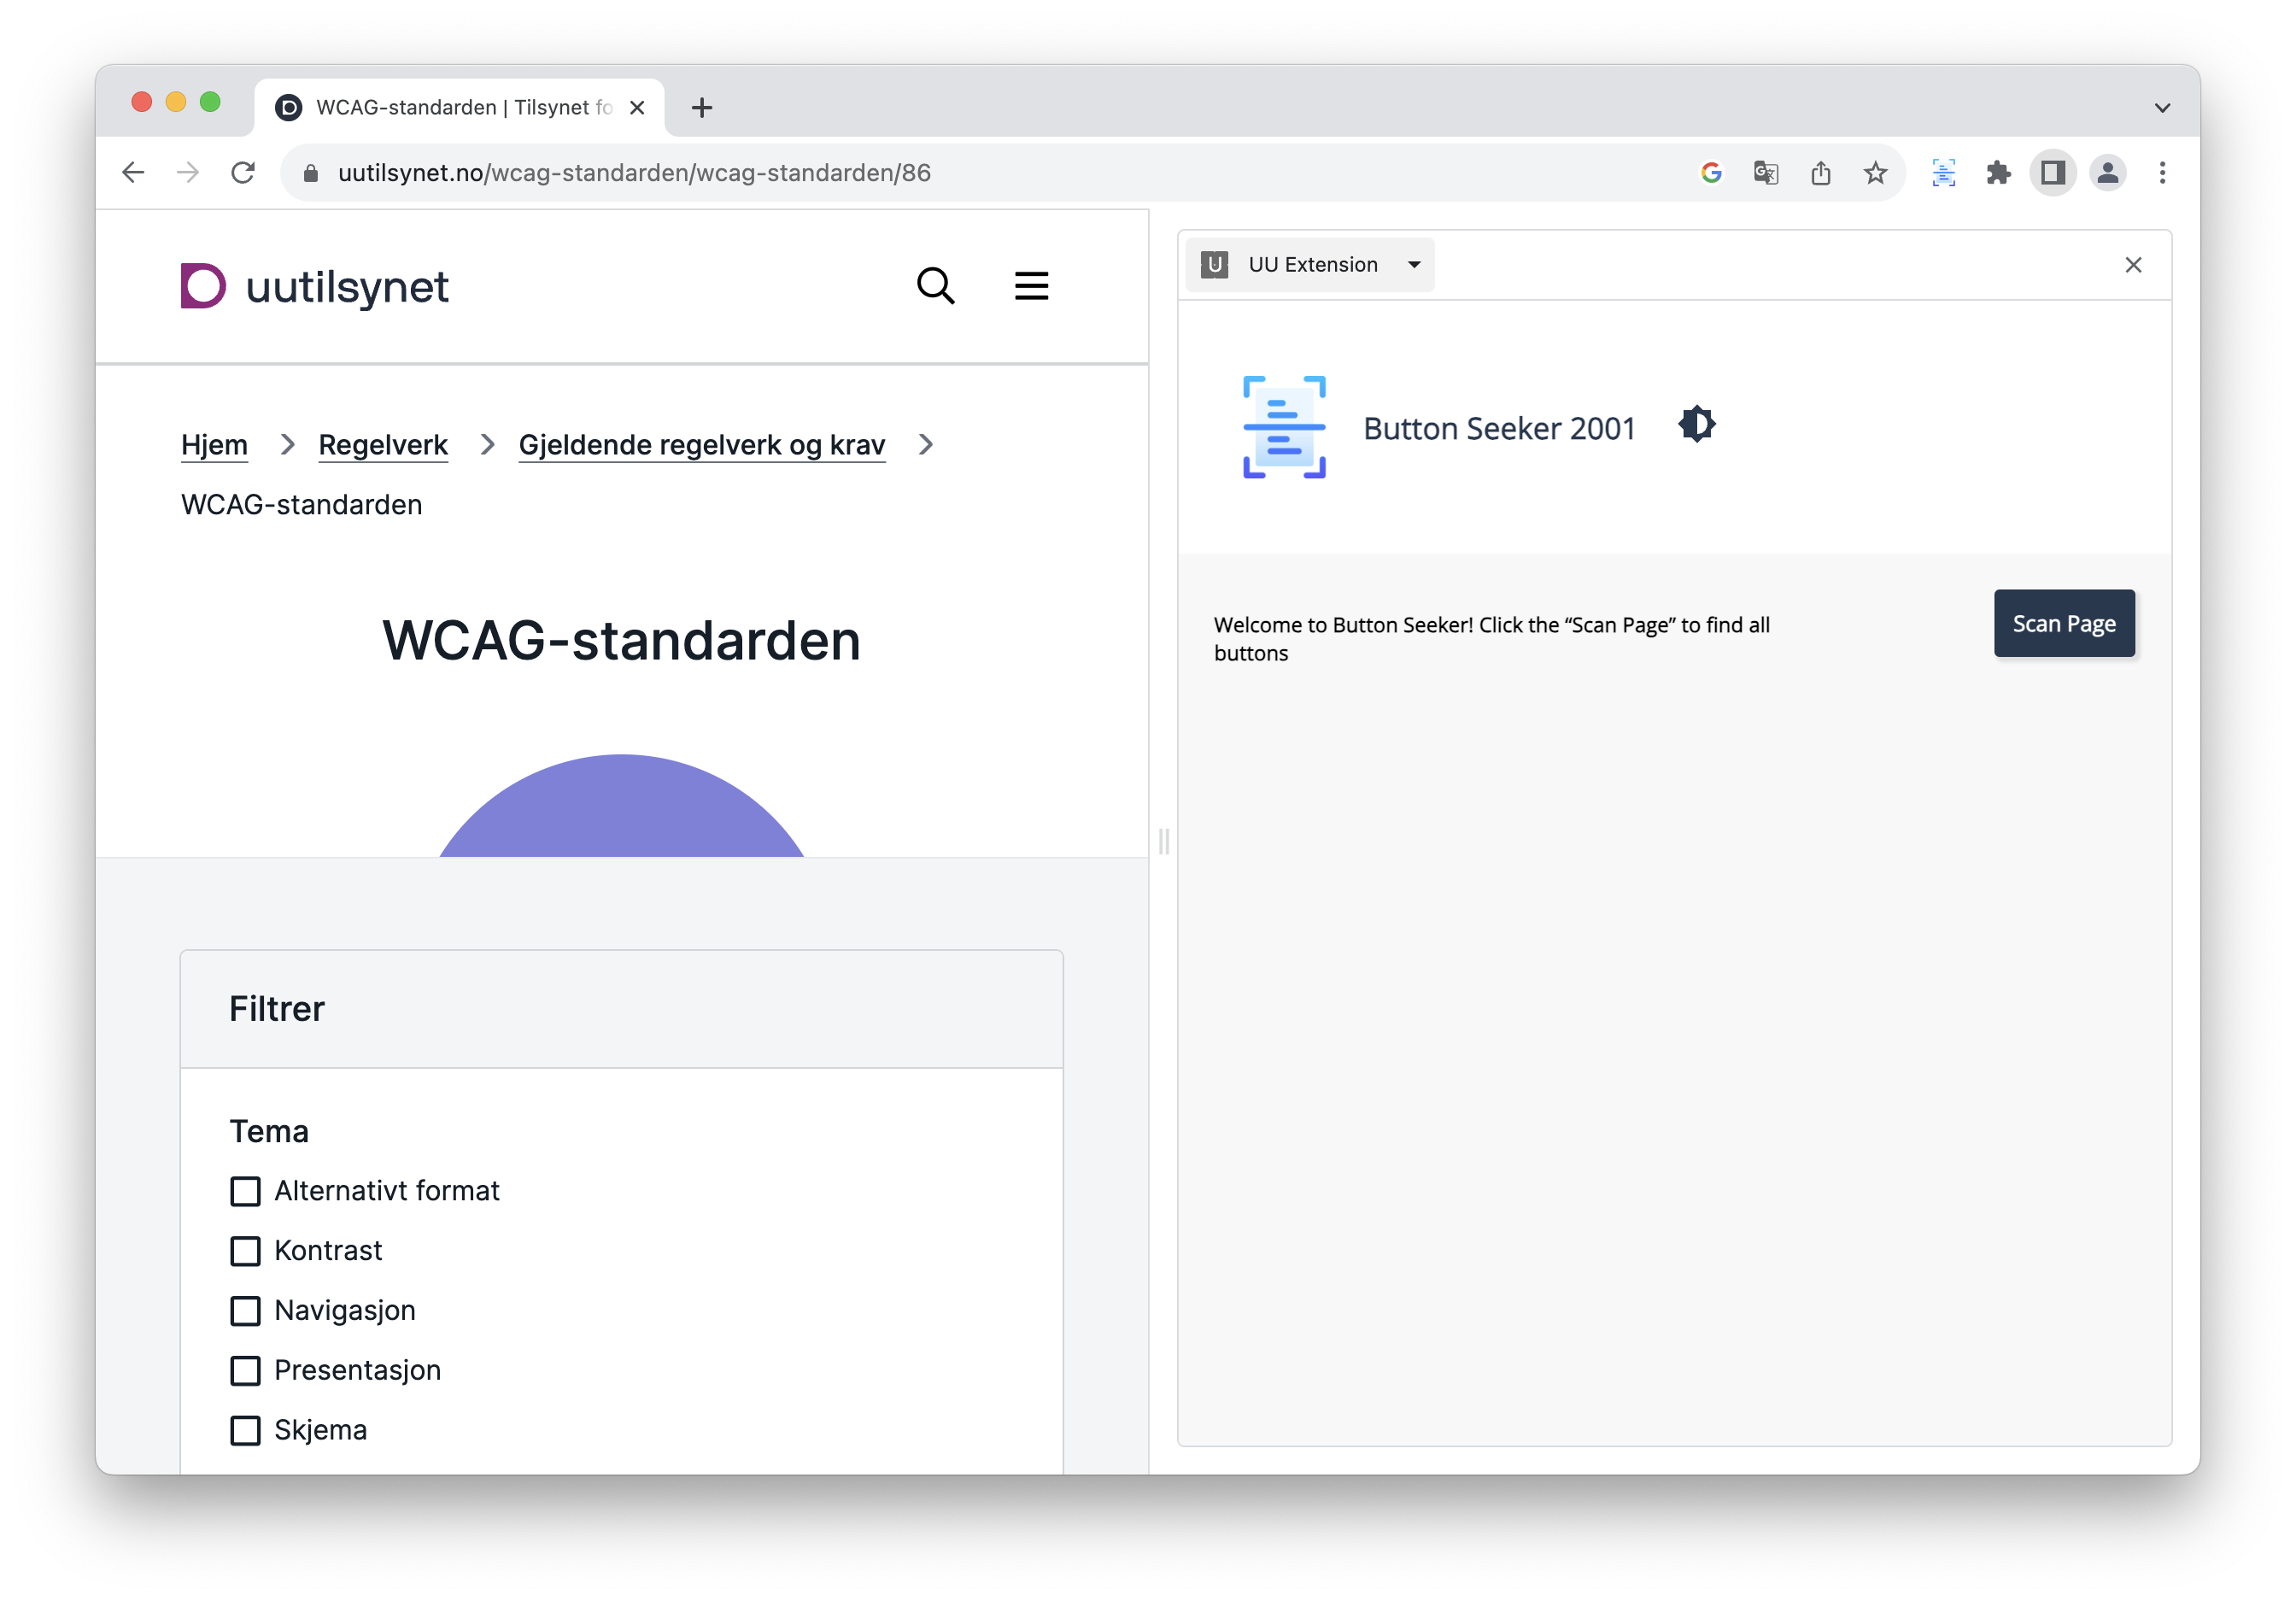
Task: Toggle the side panel icon
Action: point(2053,173)
